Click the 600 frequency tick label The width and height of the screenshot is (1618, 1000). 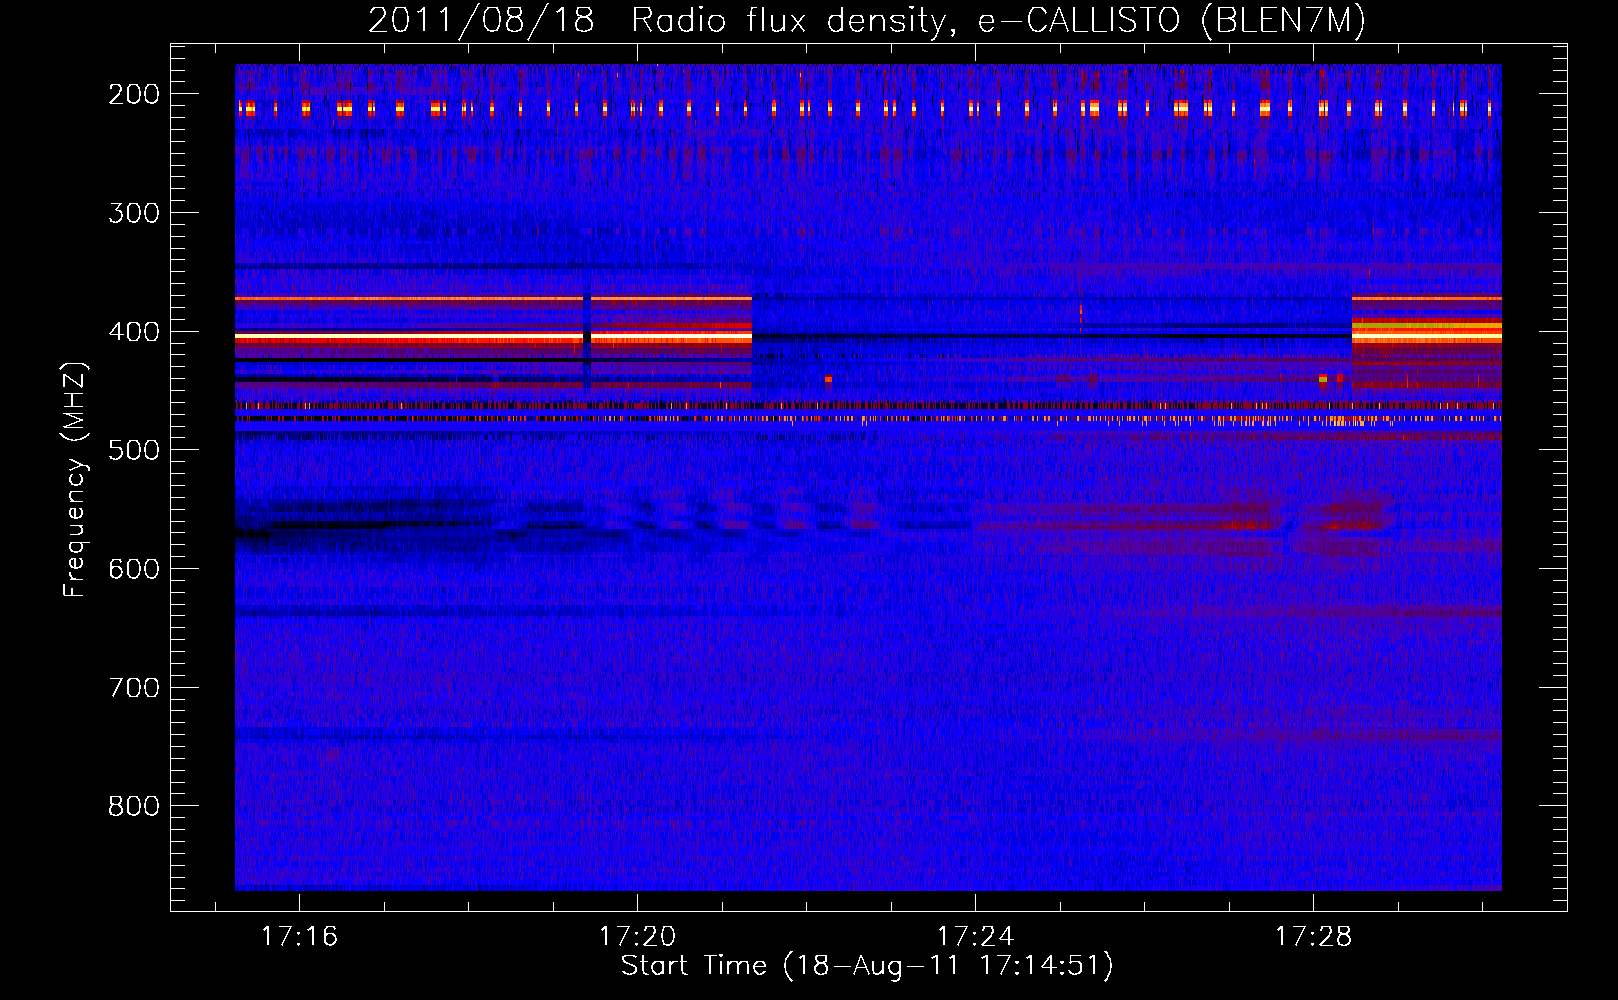134,569
